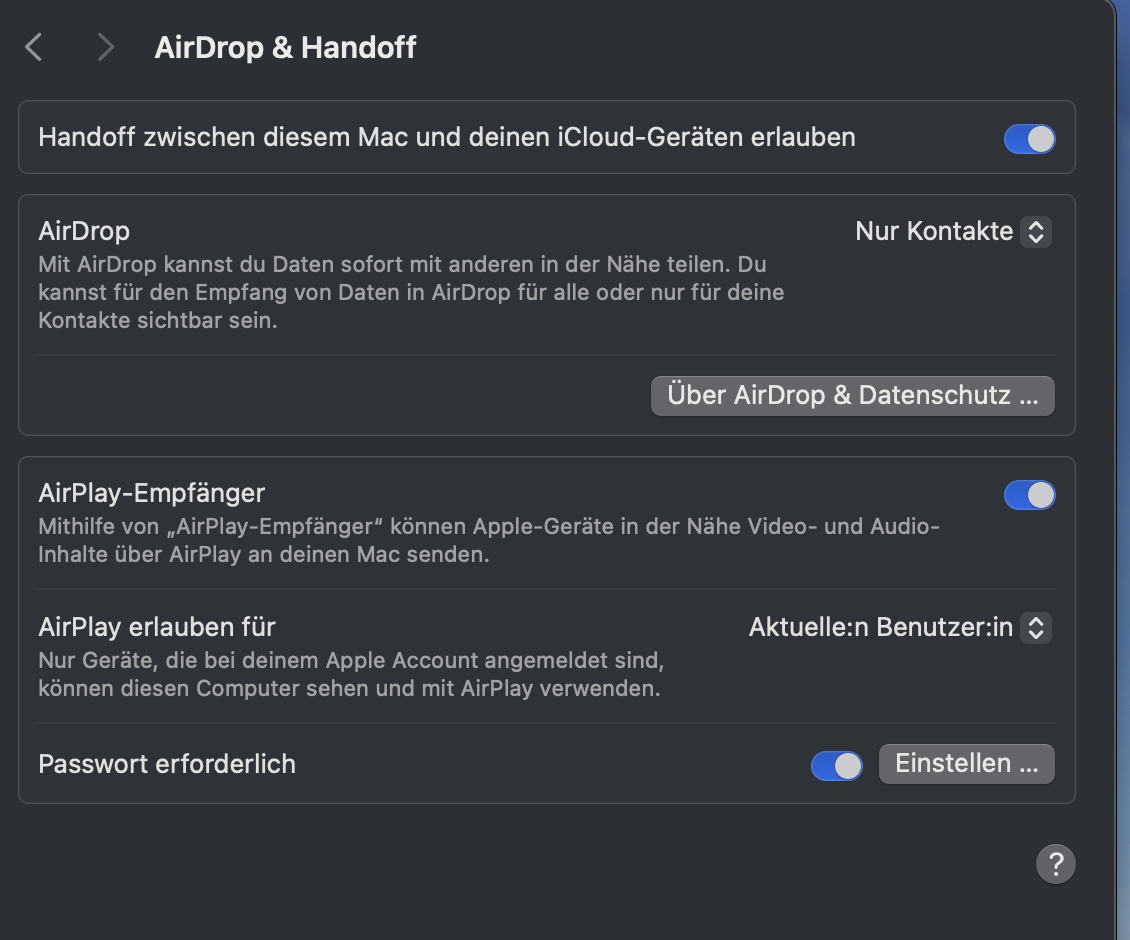Click the AirDrop description paragraph
This screenshot has width=1130, height=940.
(410, 293)
